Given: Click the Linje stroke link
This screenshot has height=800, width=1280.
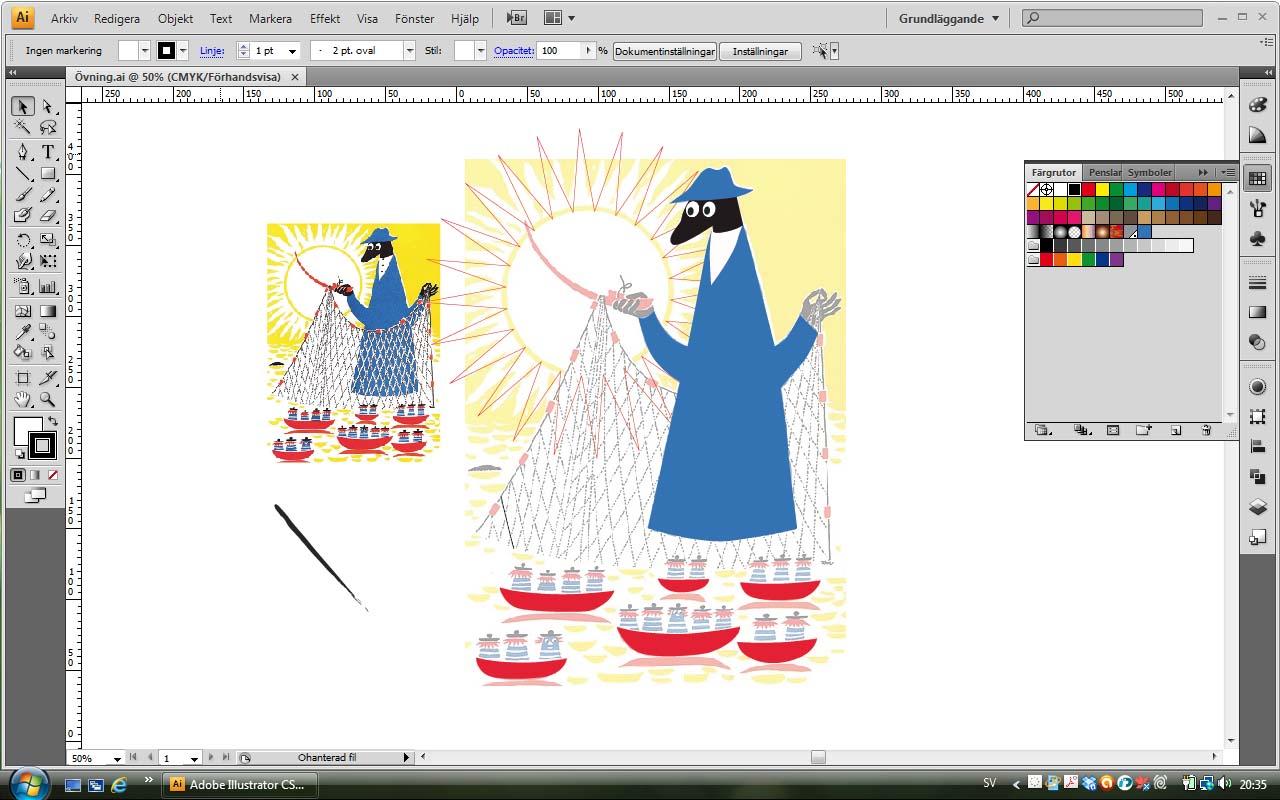Looking at the screenshot, I should (x=211, y=51).
